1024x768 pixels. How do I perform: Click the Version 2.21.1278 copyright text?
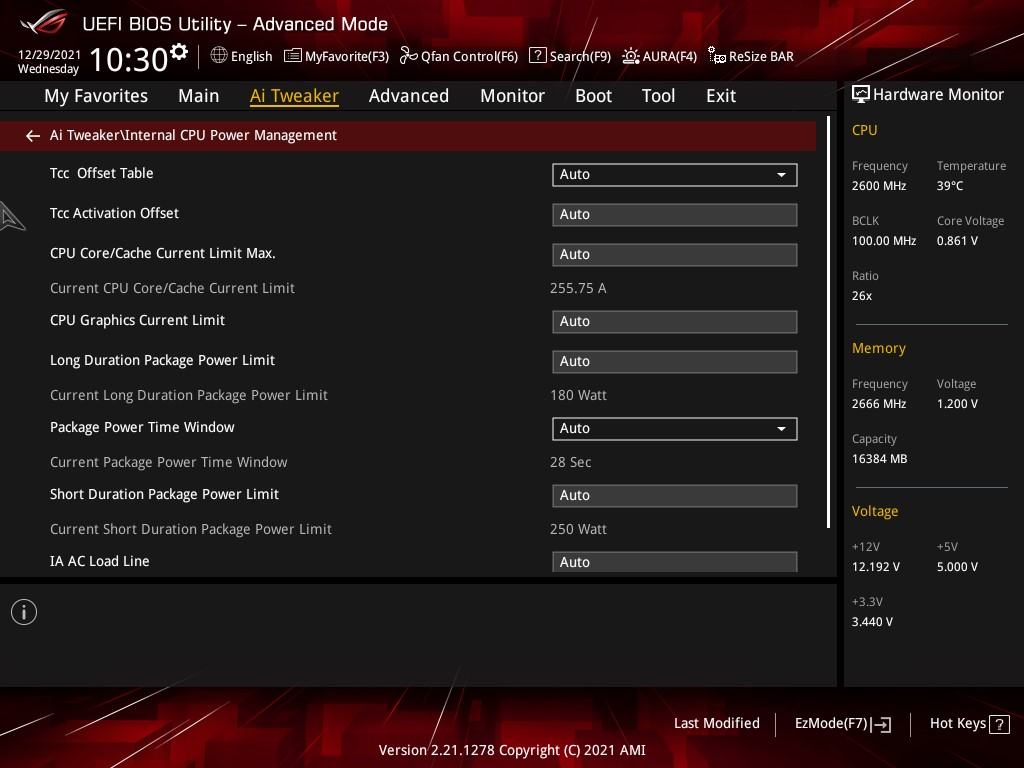click(512, 750)
